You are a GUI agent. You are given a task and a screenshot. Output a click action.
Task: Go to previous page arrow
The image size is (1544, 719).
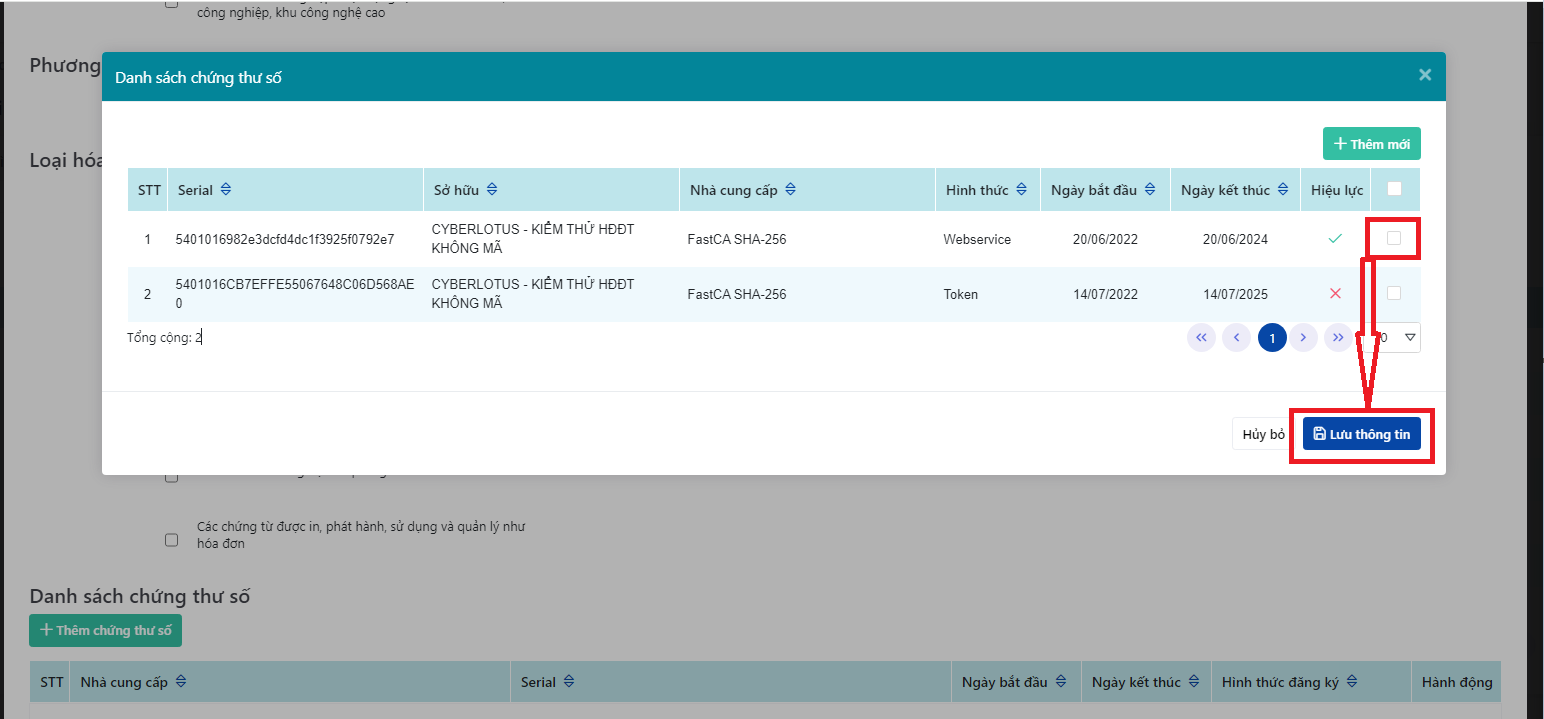point(1236,338)
